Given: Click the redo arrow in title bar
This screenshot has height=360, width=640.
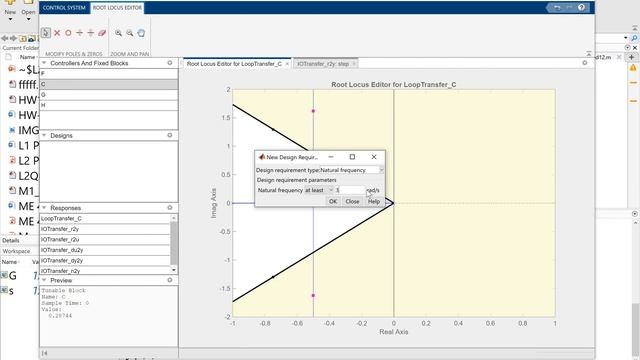Looking at the screenshot, I should pos(569,7).
